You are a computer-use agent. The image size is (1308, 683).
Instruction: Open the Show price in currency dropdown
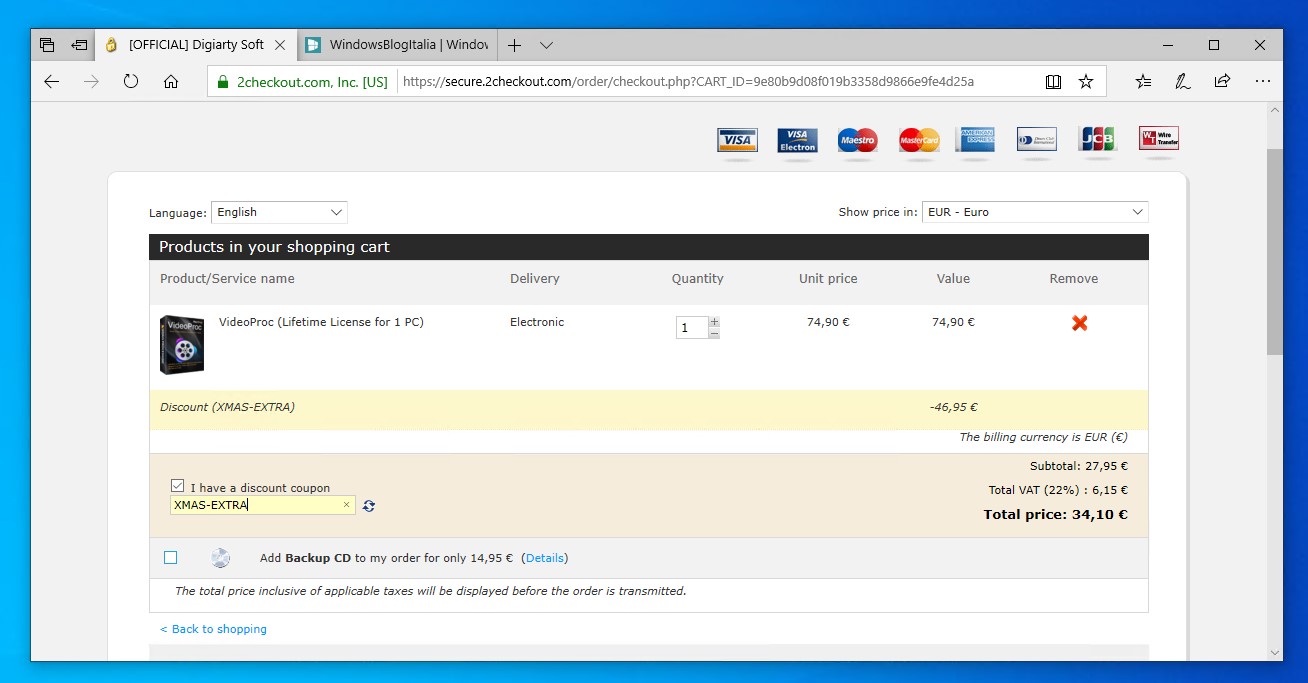(x=1035, y=212)
